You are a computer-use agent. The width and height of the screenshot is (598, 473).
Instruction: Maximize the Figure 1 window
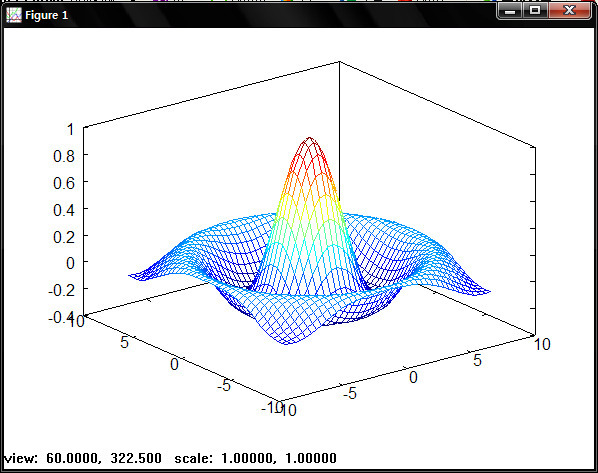pyautogui.click(x=535, y=10)
